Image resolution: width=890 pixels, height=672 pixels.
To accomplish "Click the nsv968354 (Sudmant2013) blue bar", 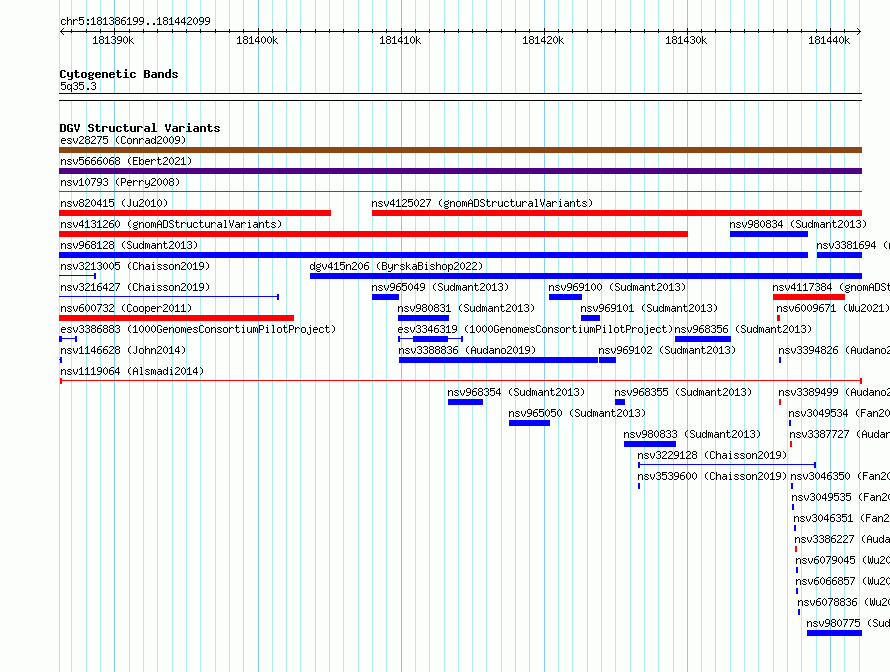I will point(465,402).
